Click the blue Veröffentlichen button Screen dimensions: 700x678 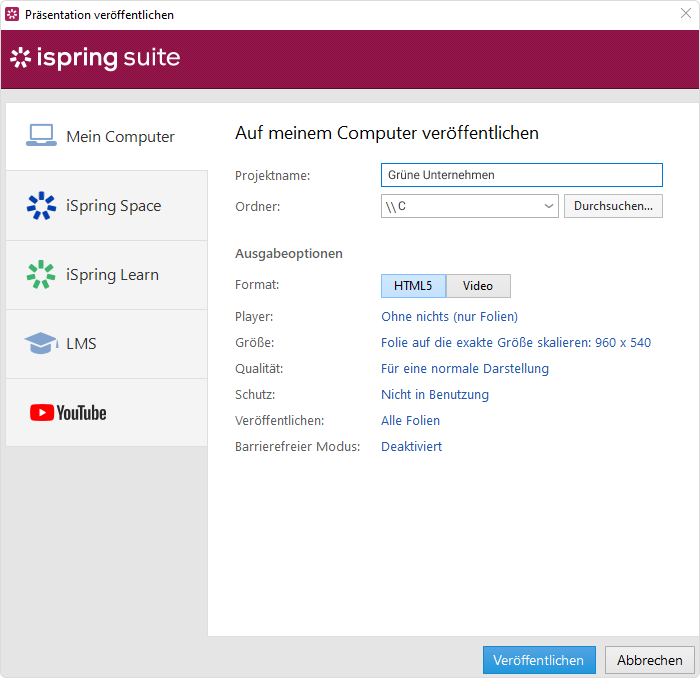(539, 660)
